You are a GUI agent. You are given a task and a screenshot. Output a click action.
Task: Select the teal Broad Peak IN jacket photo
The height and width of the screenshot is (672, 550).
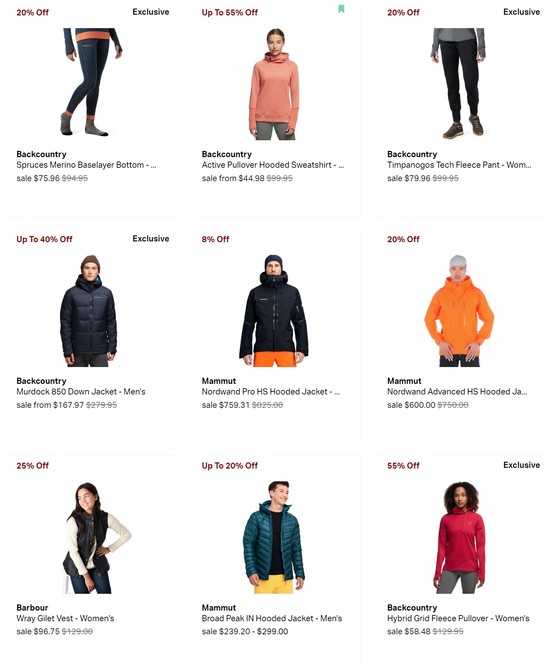click(274, 537)
